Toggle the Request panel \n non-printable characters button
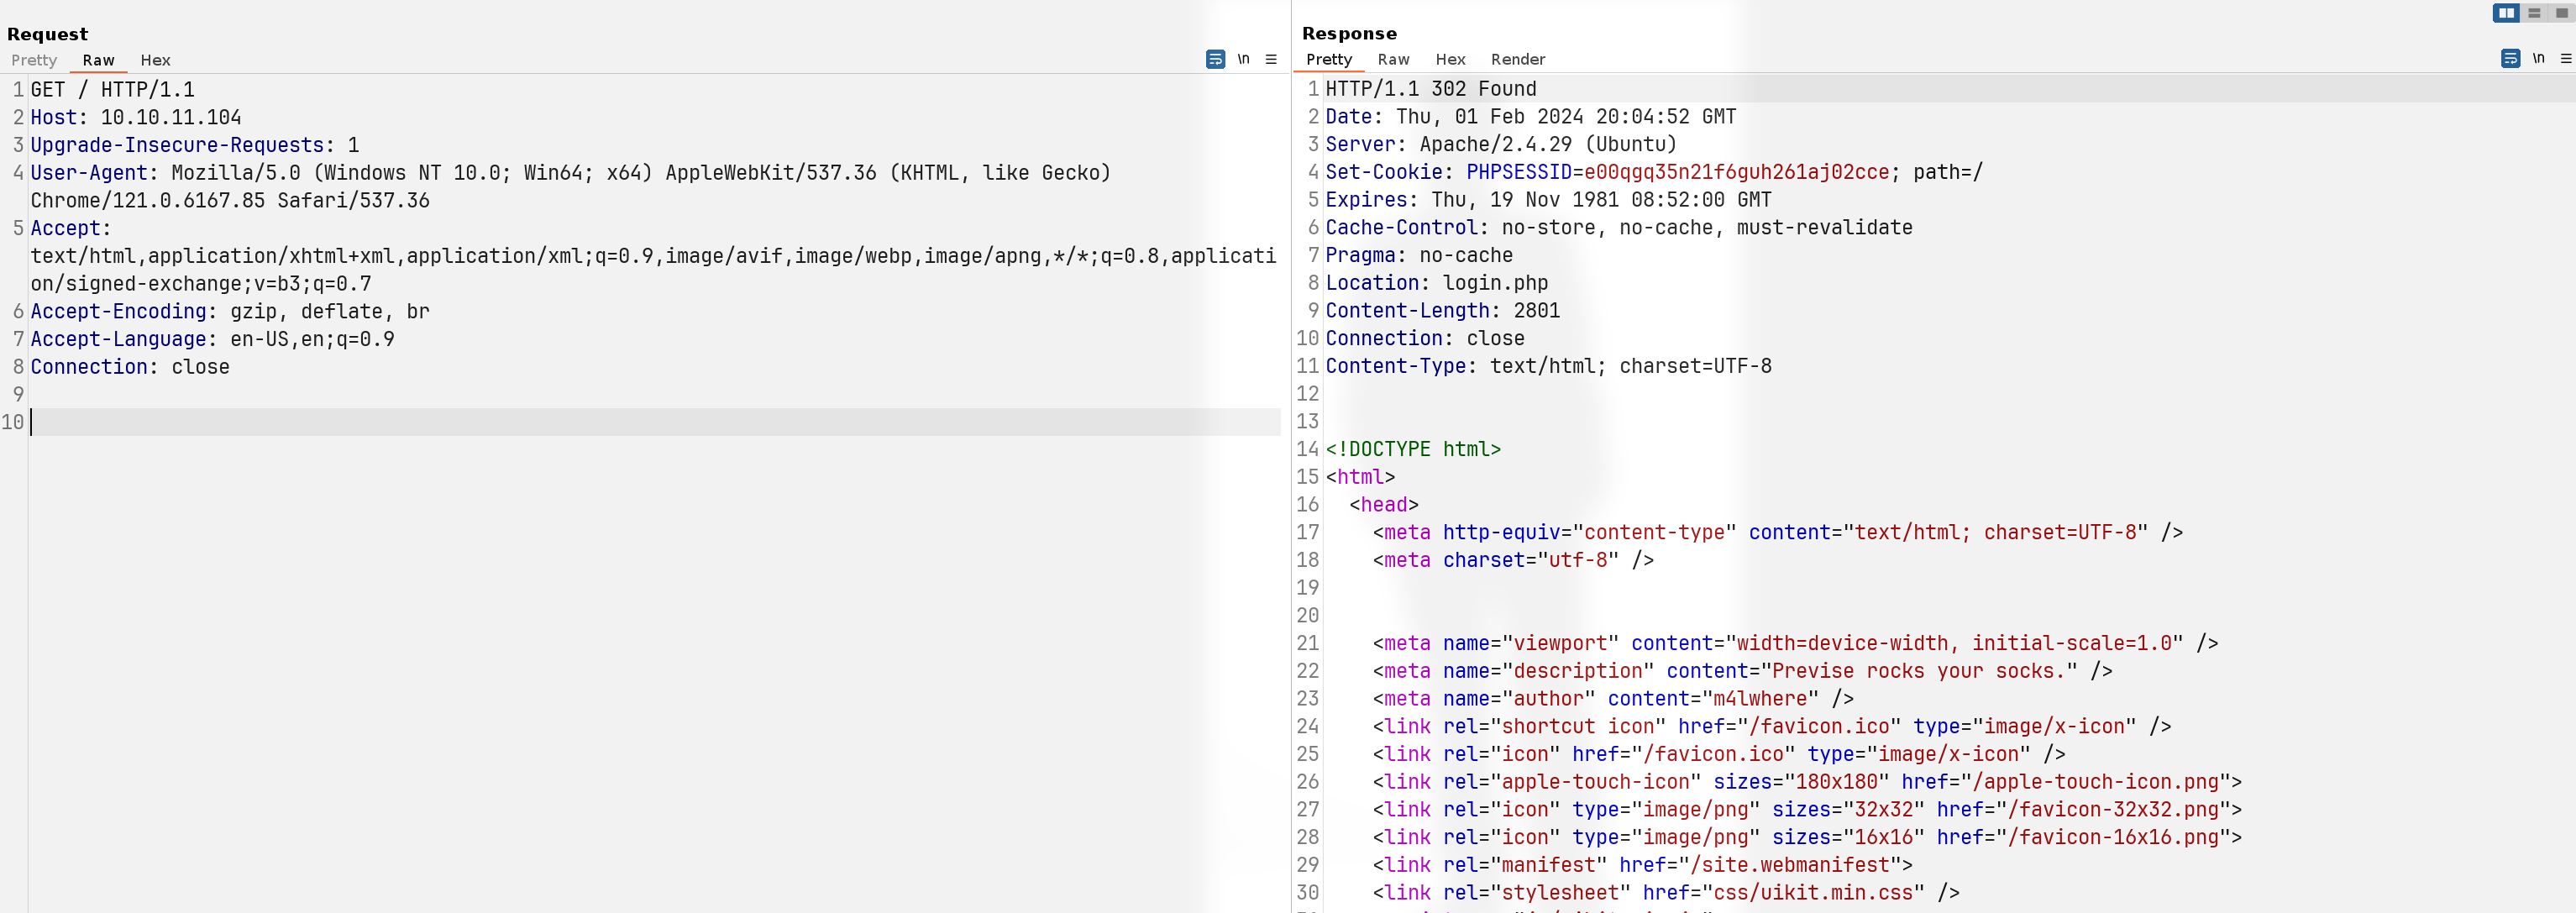Image resolution: width=2576 pixels, height=913 pixels. pos(1243,59)
